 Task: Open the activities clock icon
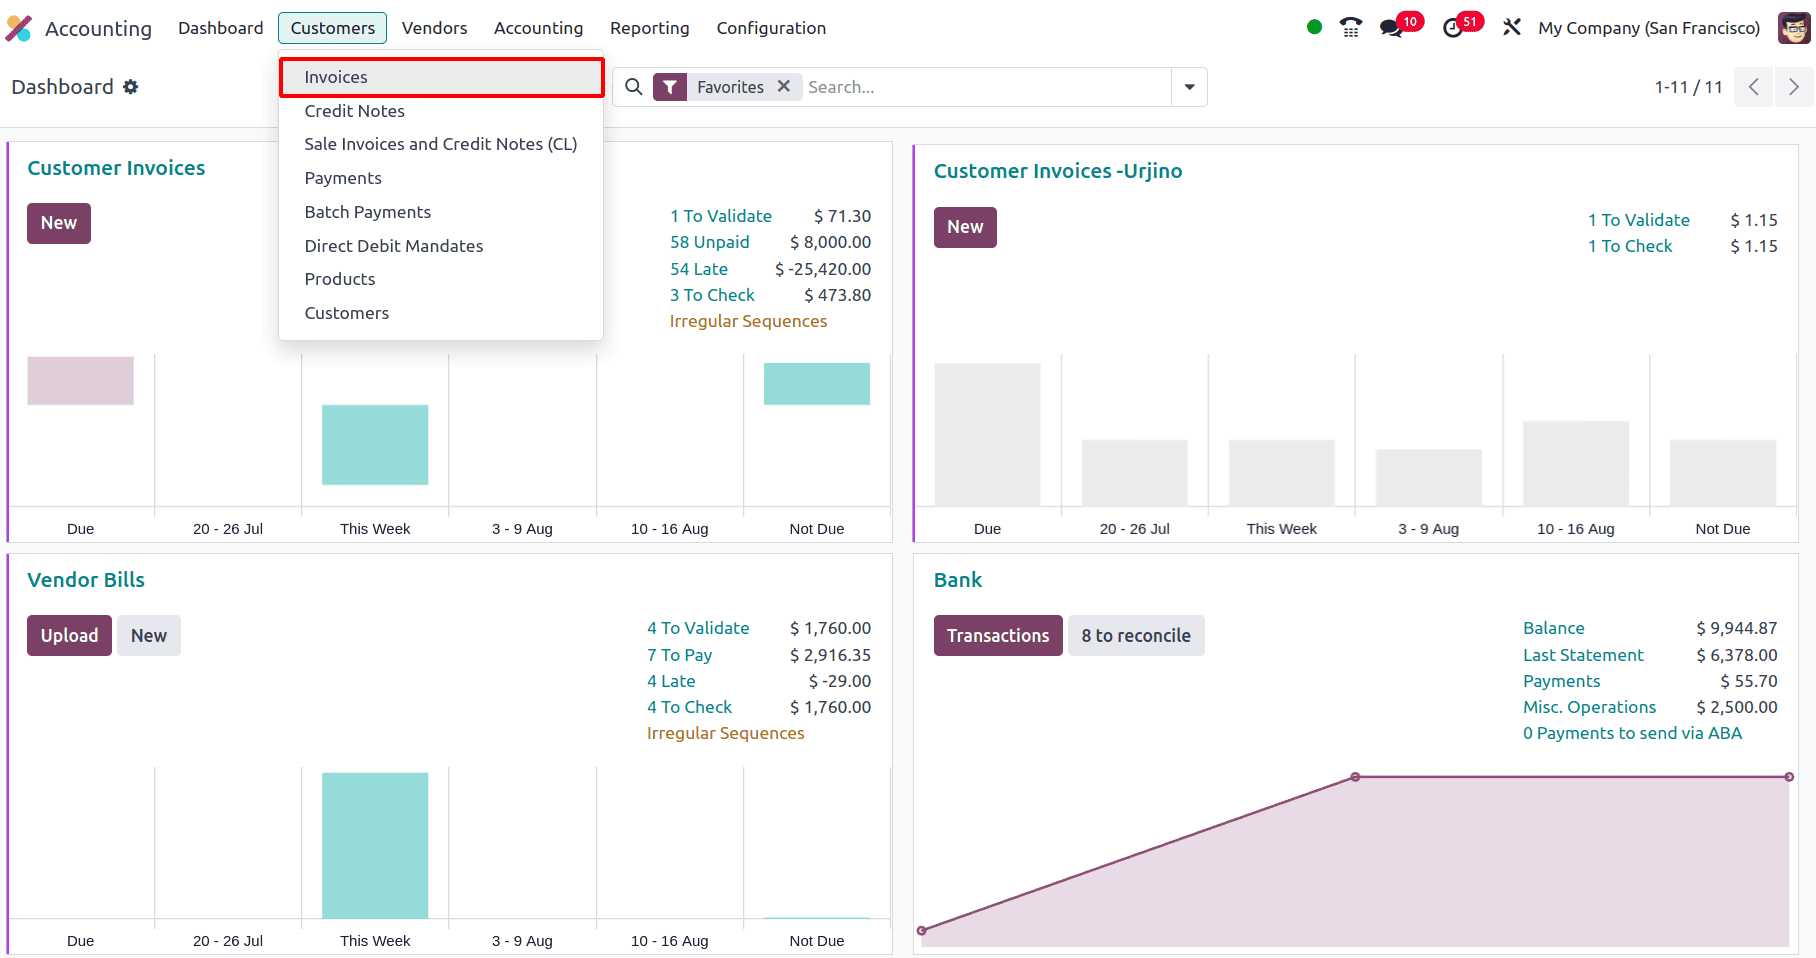point(1453,28)
